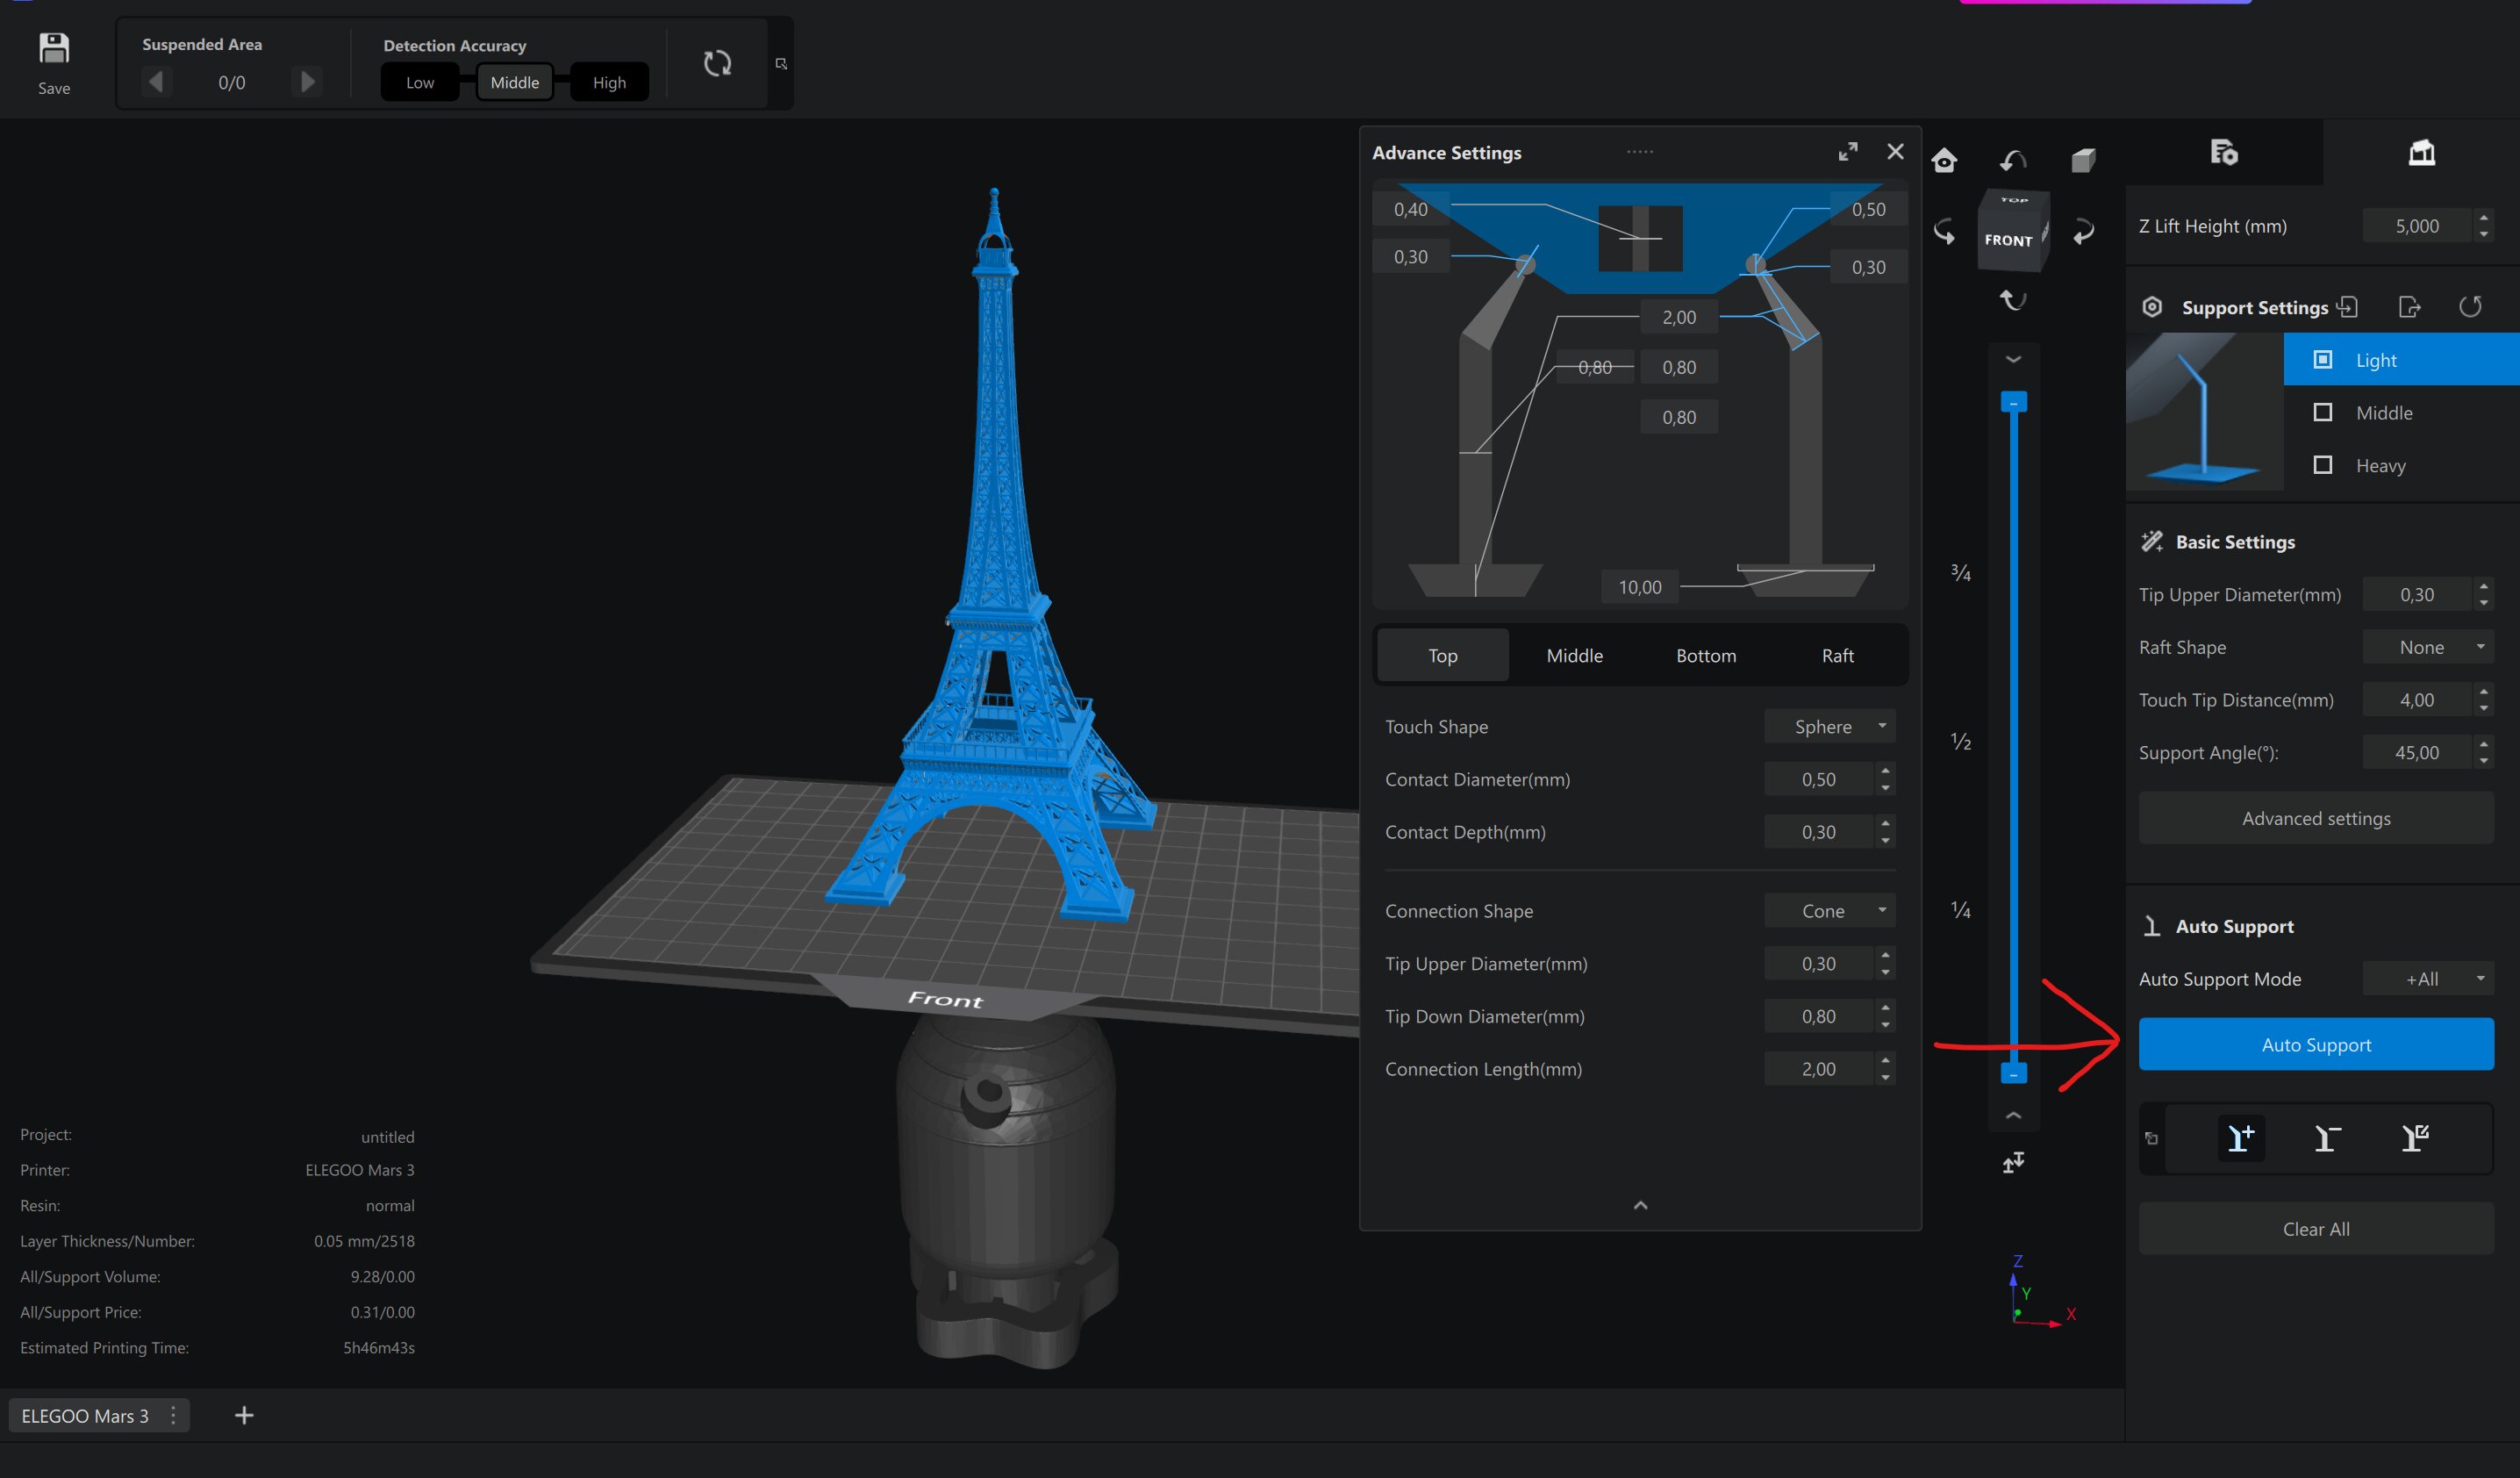Reset support settings with circular arrow
The height and width of the screenshot is (1478, 2520).
2470,307
